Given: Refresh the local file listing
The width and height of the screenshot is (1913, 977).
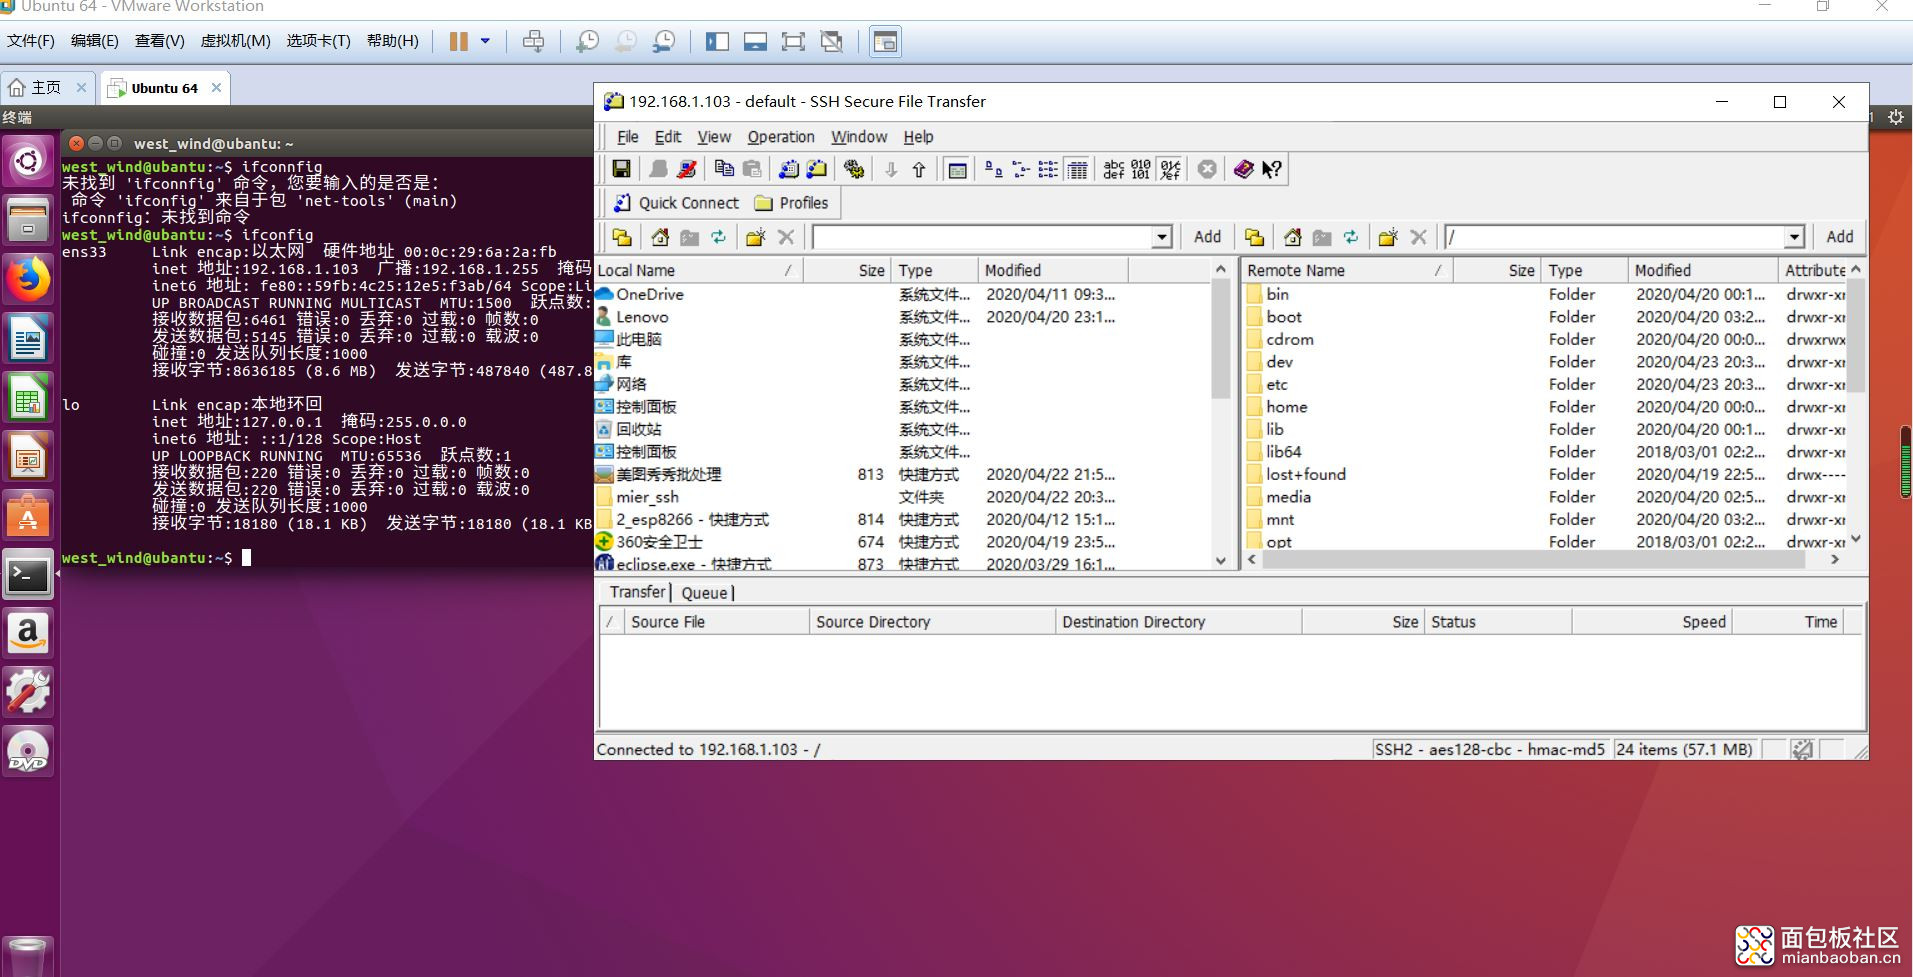Looking at the screenshot, I should click(x=718, y=237).
